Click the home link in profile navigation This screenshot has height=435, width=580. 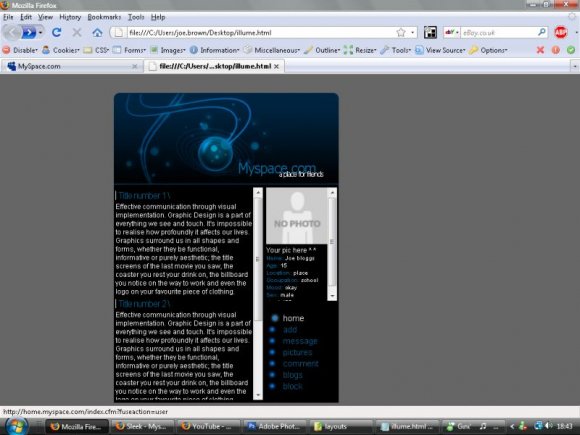293,318
